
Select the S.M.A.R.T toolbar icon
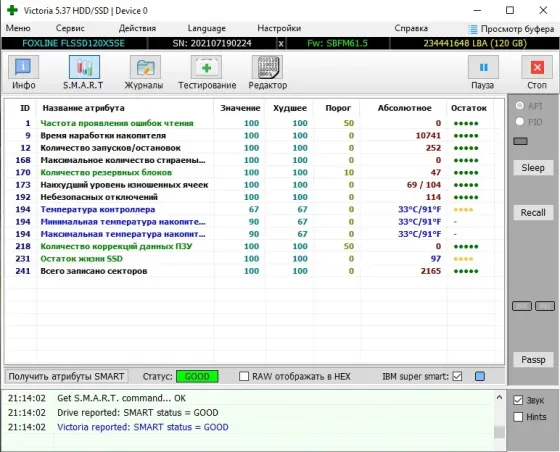click(84, 67)
